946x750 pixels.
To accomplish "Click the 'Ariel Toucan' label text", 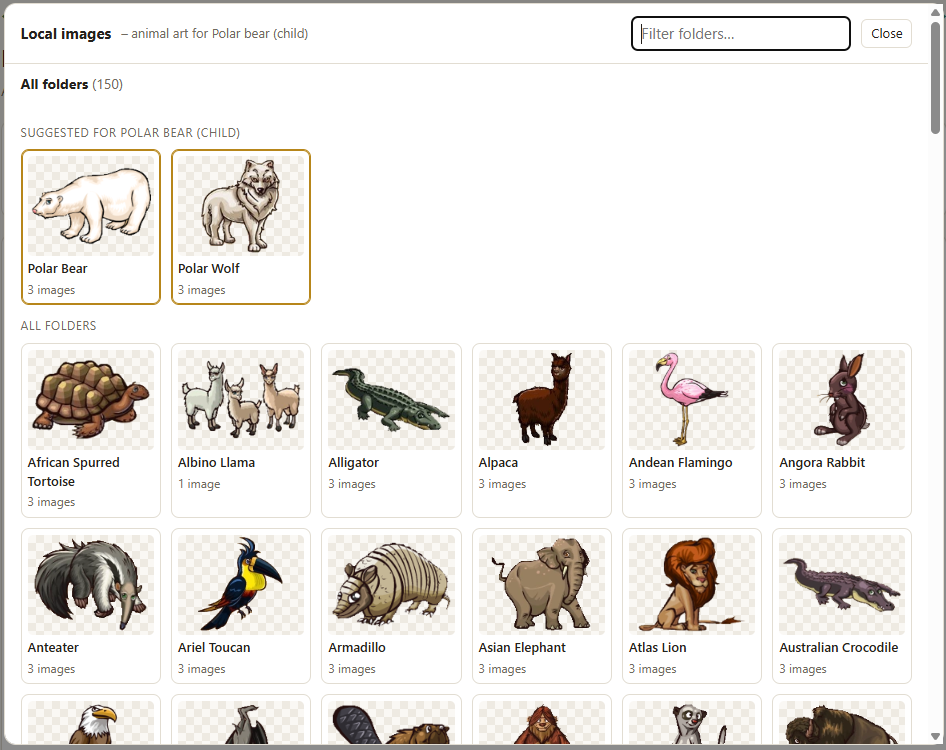I will coord(214,647).
